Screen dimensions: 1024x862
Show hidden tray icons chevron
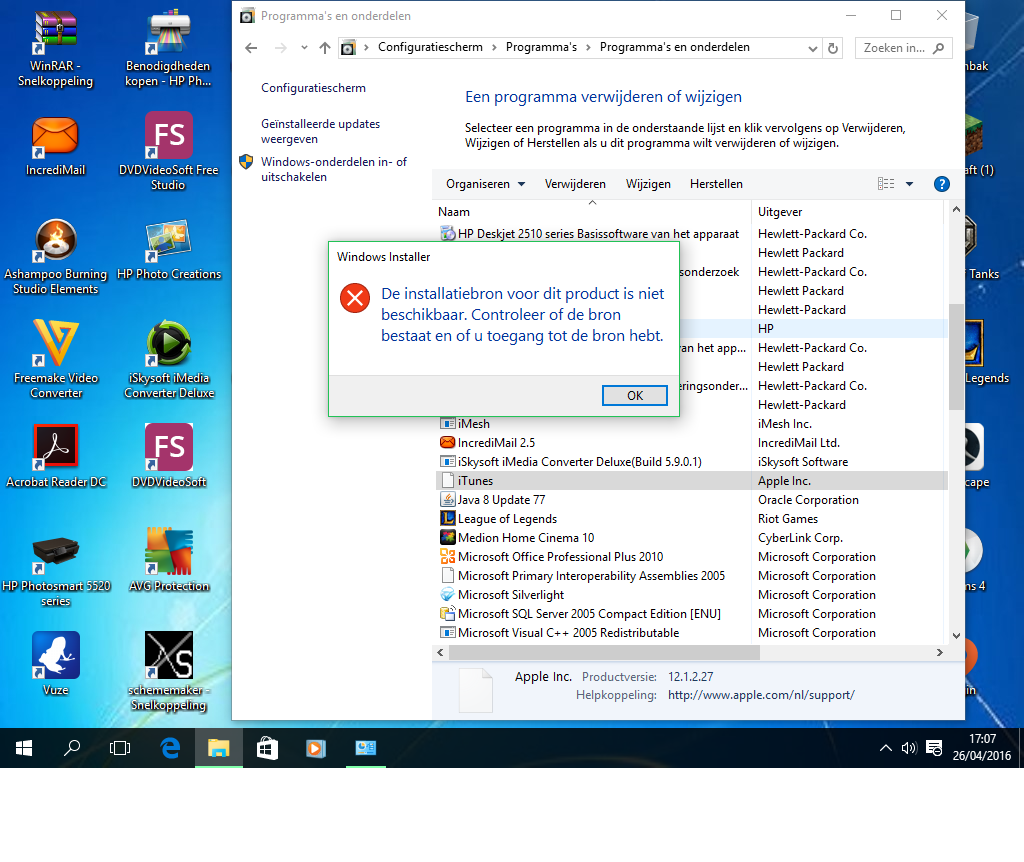click(x=886, y=748)
